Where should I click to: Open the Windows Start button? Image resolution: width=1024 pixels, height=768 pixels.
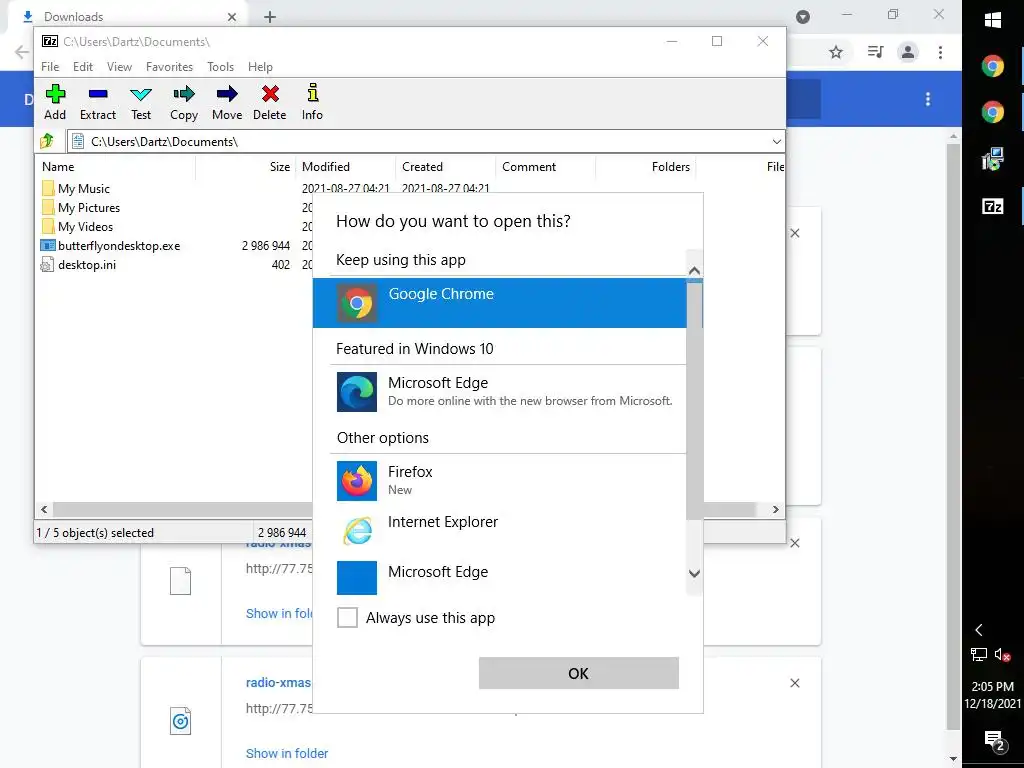(x=993, y=20)
